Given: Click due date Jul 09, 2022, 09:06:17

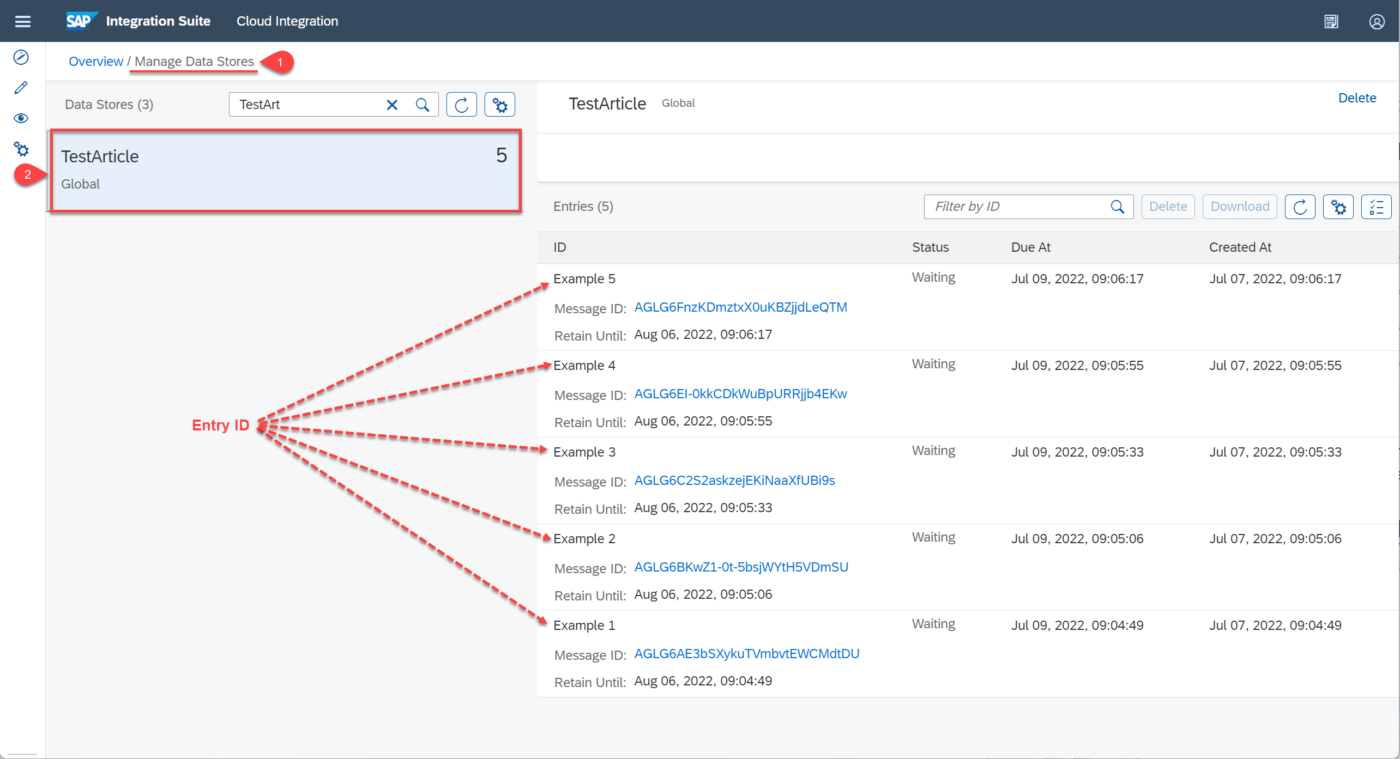Looking at the screenshot, I should pyautogui.click(x=1077, y=279).
